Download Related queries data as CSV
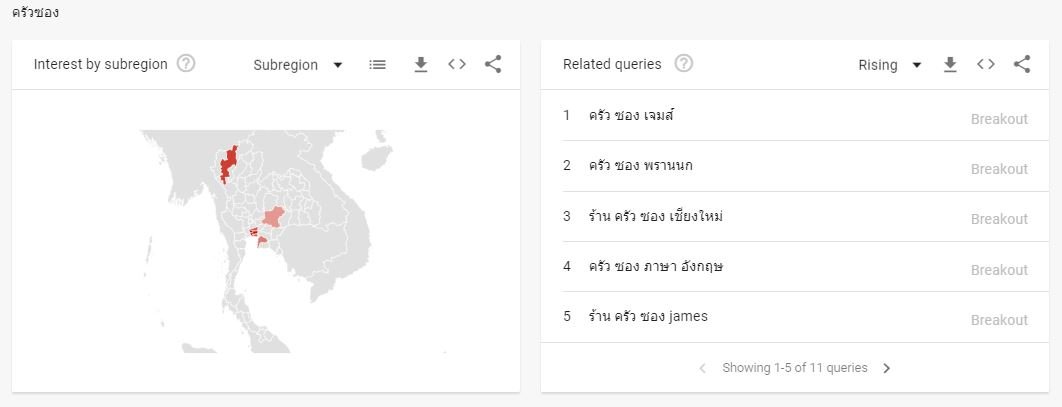This screenshot has width=1062, height=407. (950, 65)
